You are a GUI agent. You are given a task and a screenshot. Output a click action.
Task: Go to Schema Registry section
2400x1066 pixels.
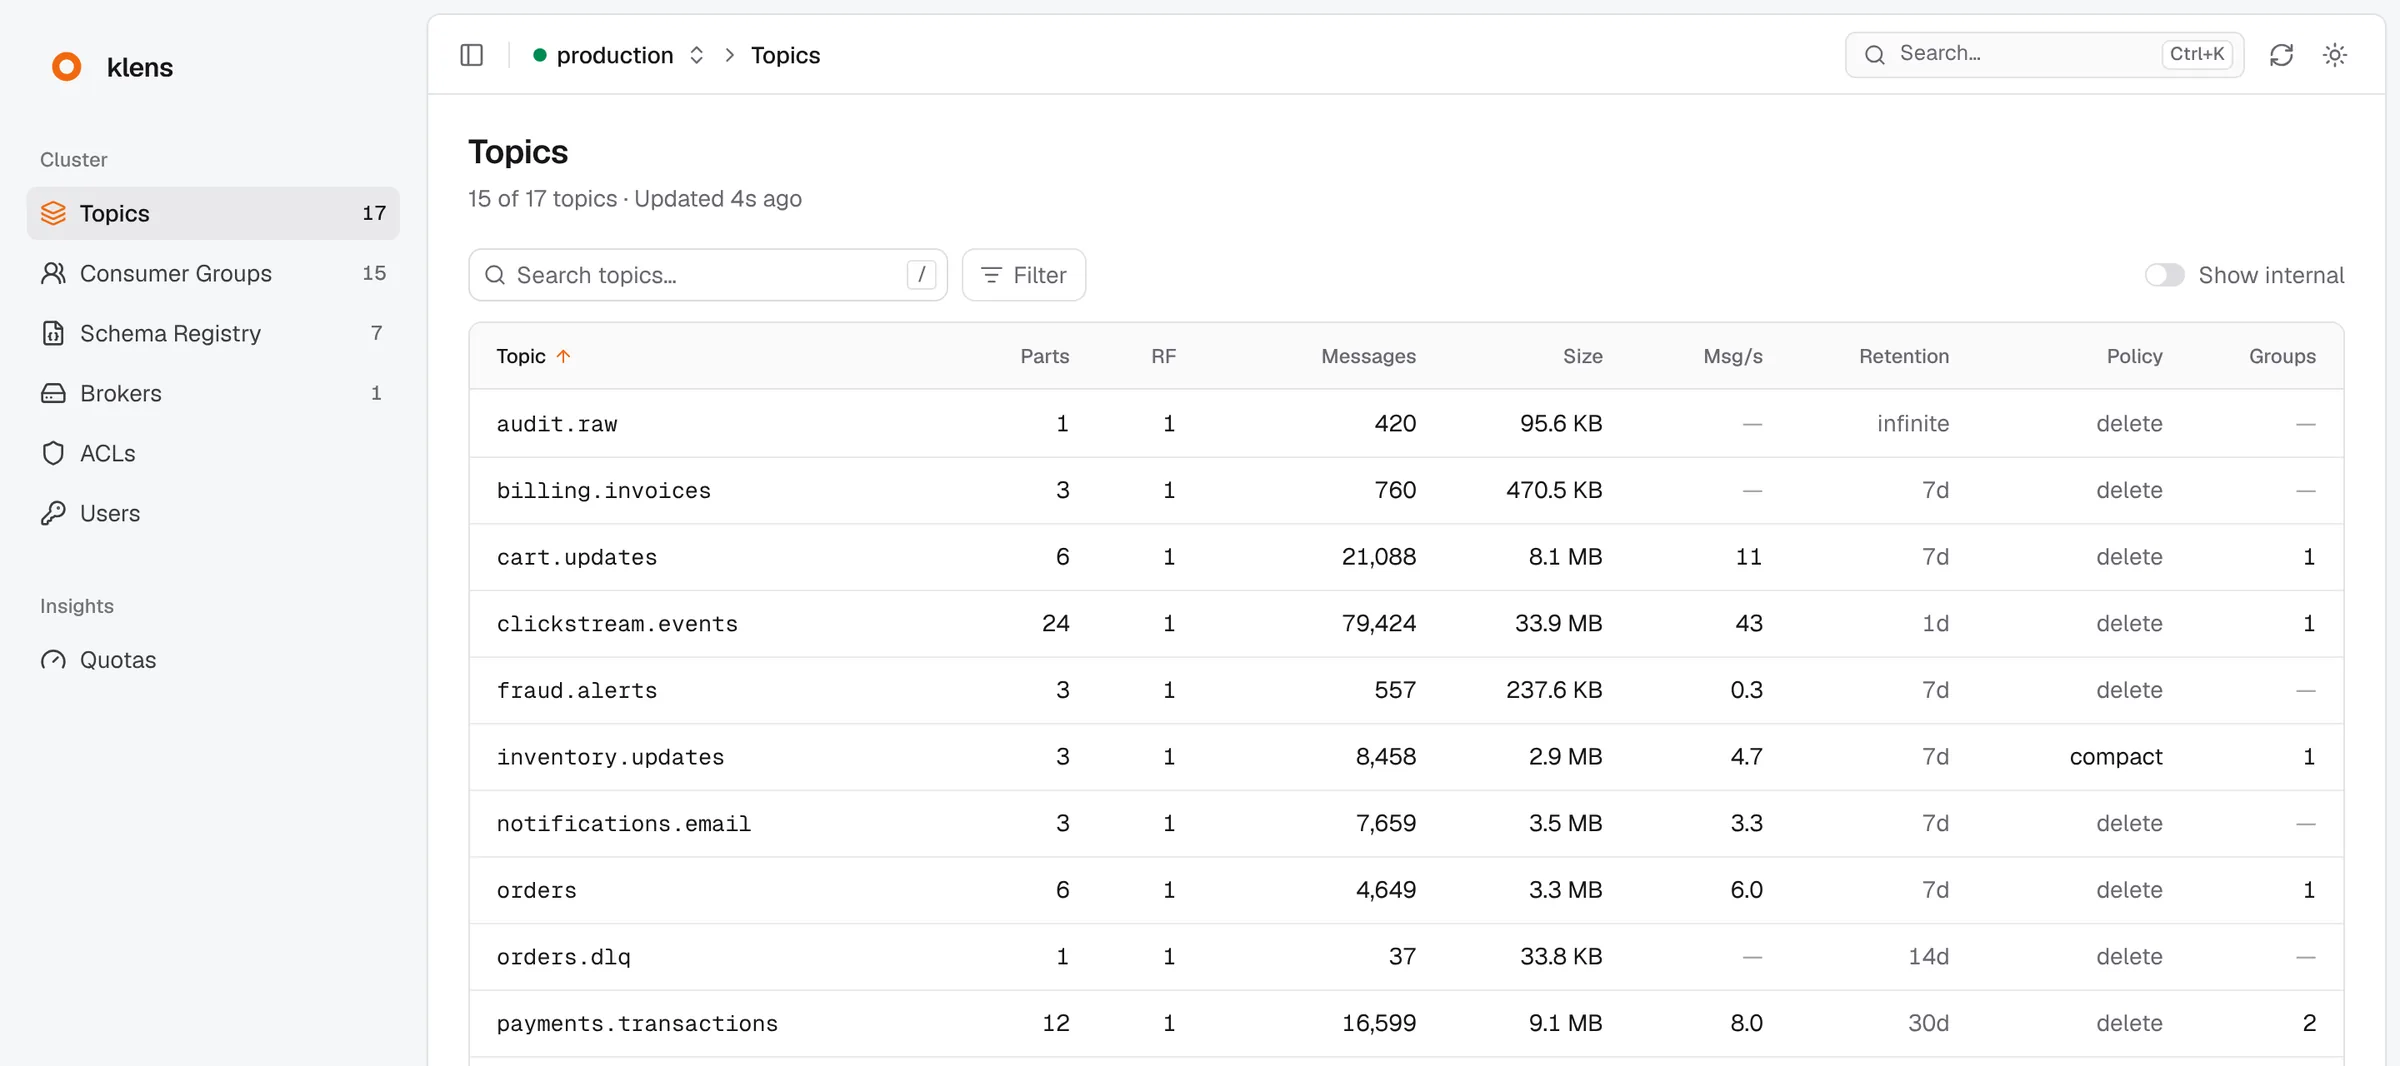[x=213, y=333]
